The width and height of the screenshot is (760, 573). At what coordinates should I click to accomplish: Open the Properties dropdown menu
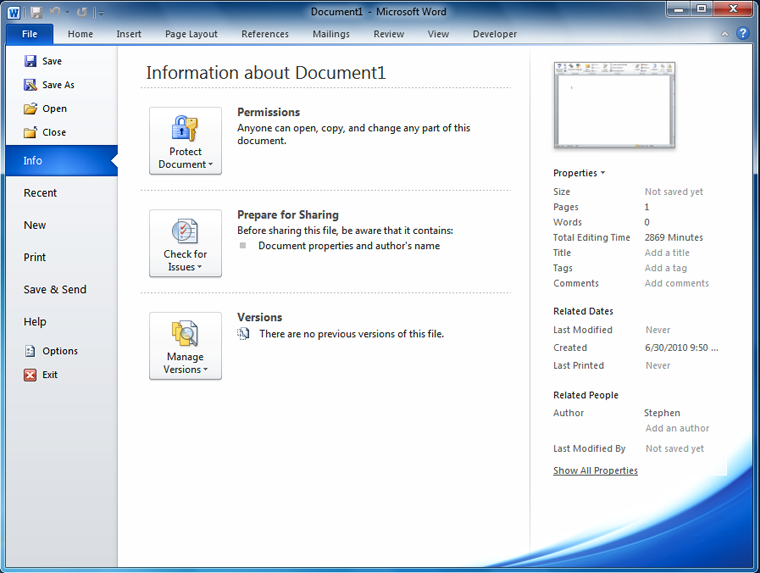click(579, 173)
